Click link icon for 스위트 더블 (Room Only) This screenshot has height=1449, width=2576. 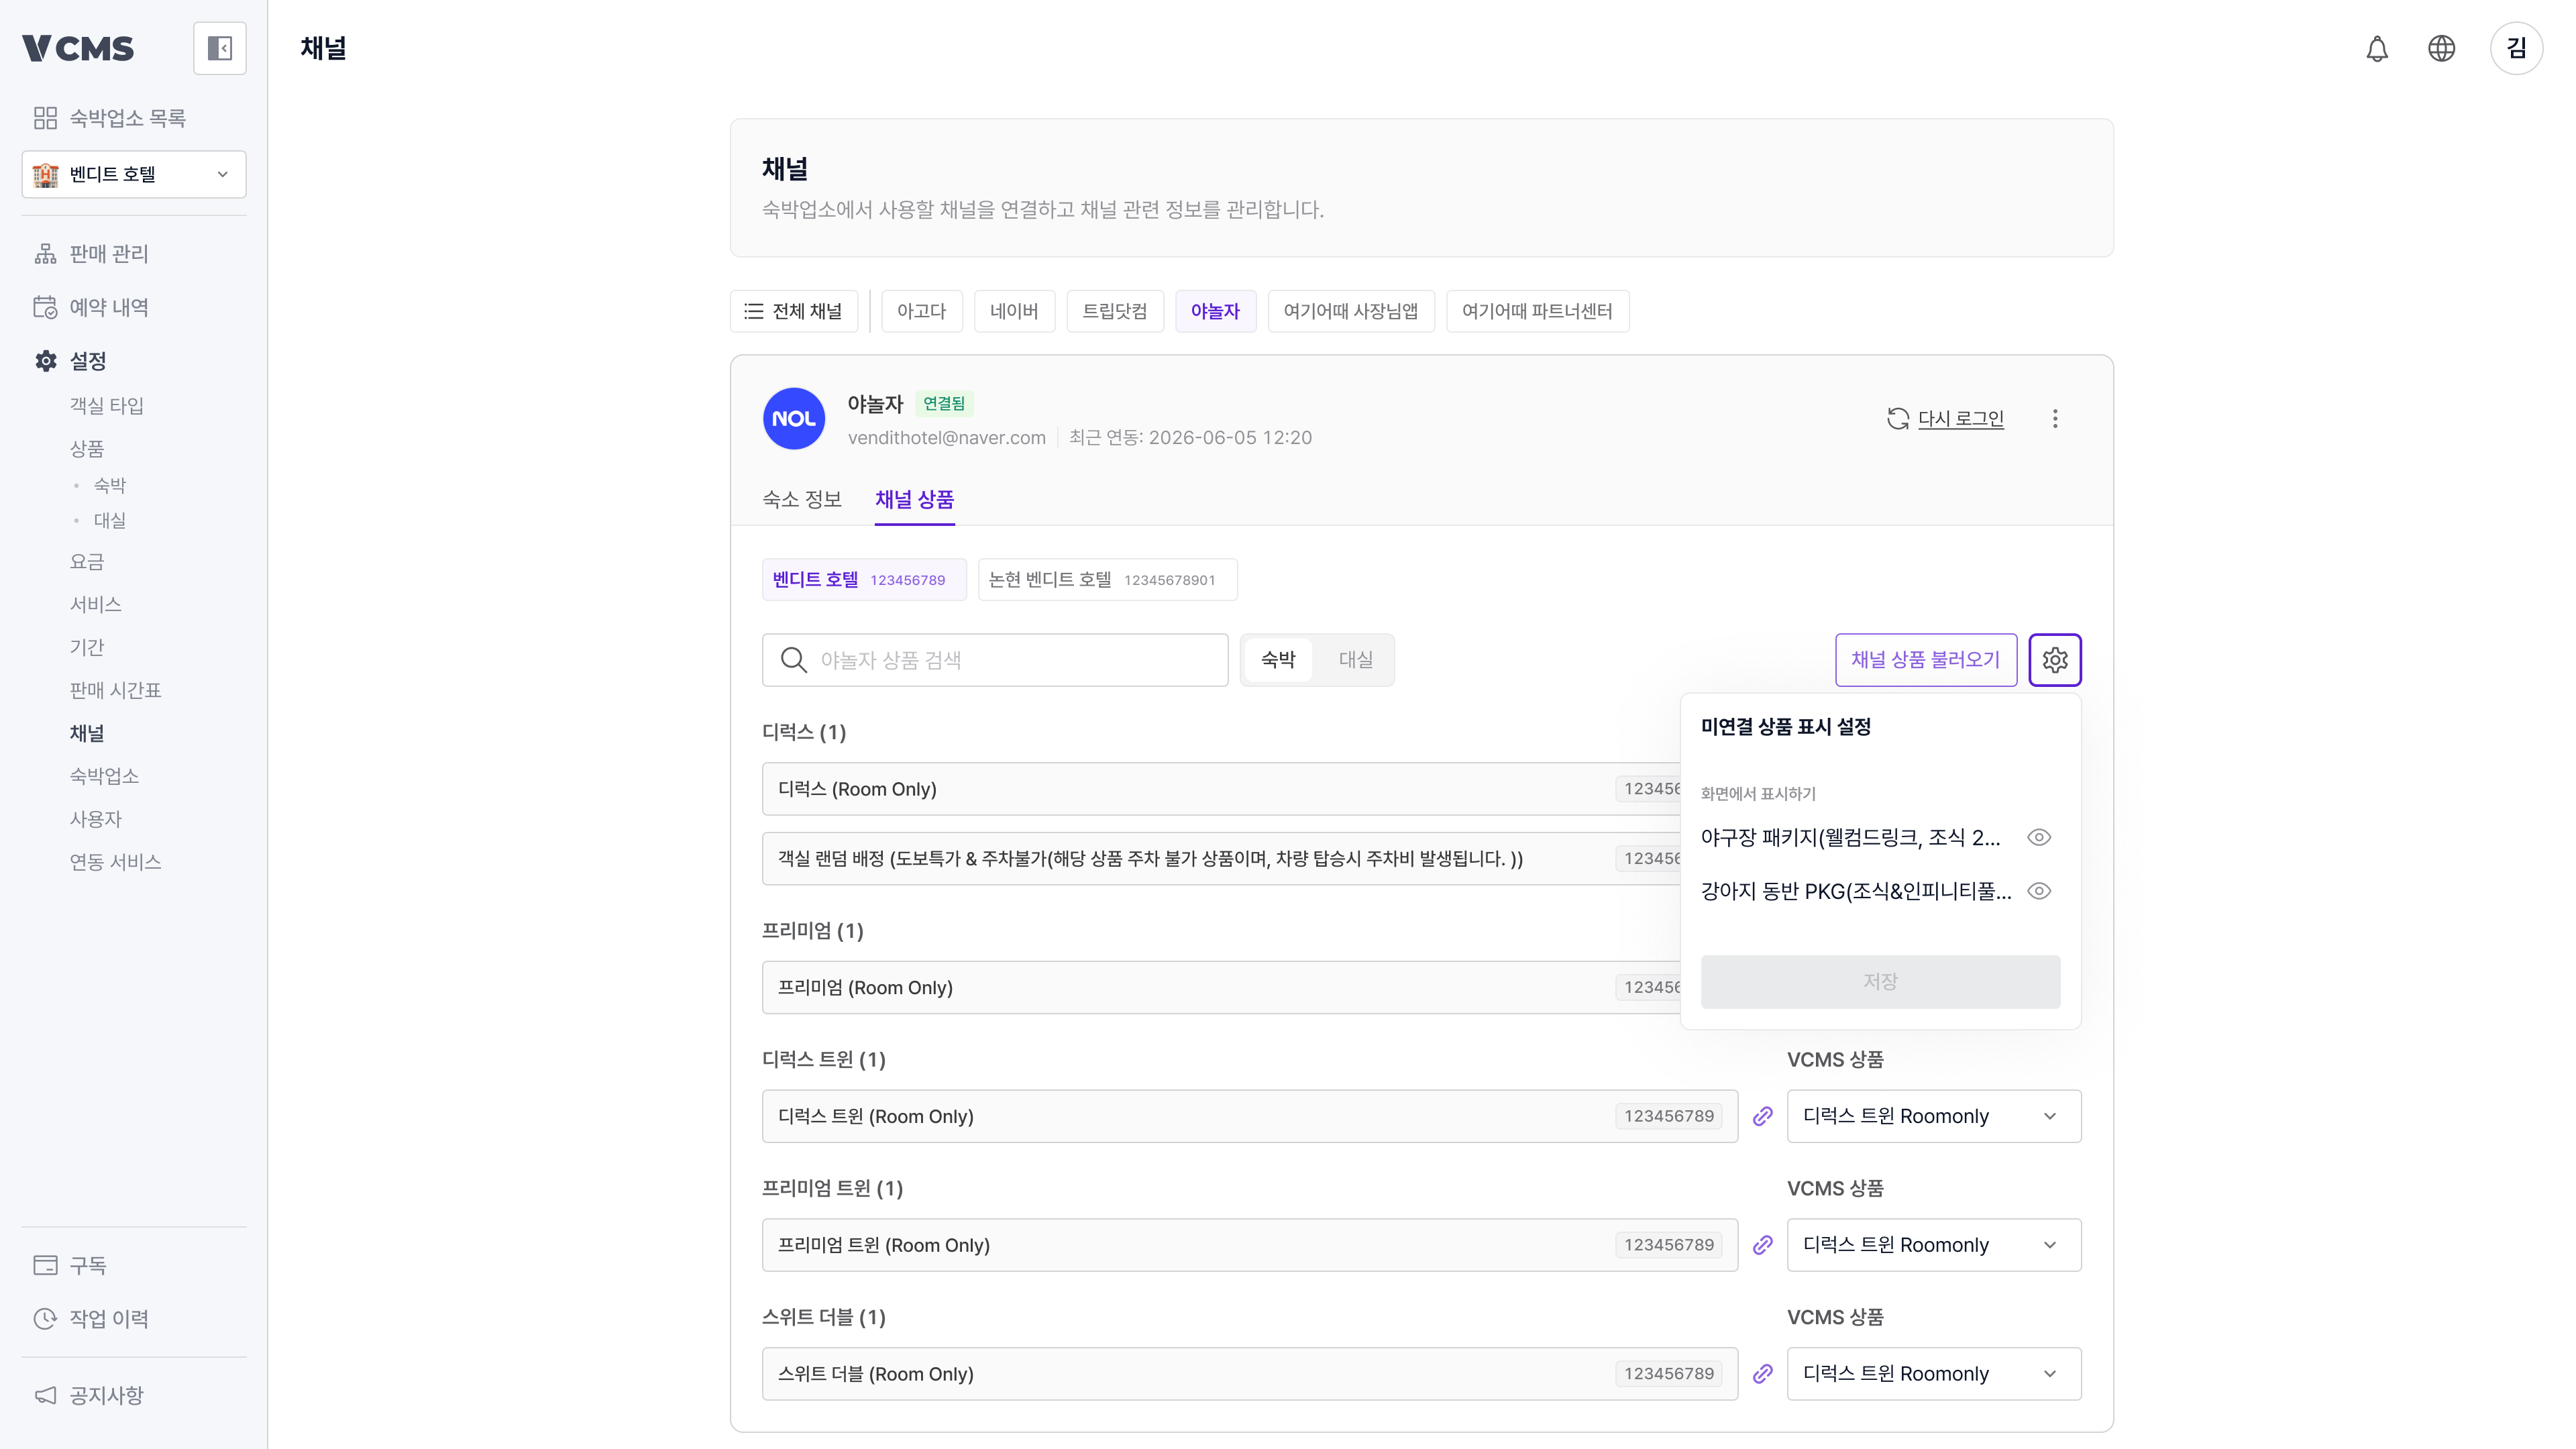tap(1763, 1374)
